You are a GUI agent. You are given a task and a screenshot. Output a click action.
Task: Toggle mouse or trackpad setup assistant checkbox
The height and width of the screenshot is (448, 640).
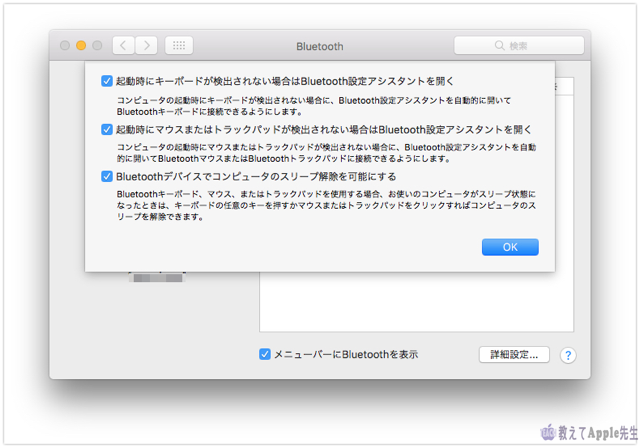tap(107, 129)
